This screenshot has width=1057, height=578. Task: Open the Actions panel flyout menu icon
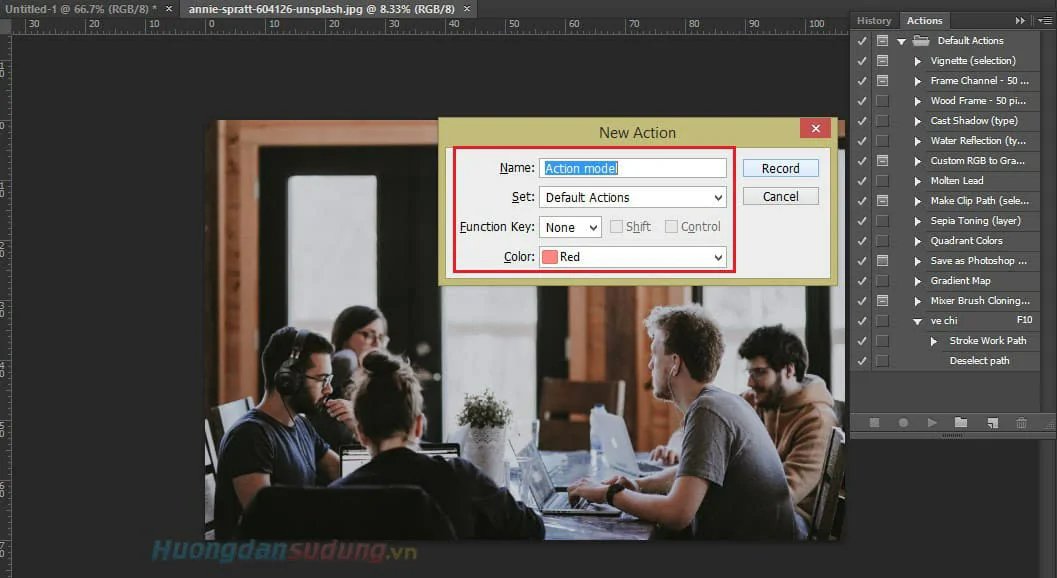click(x=1046, y=20)
